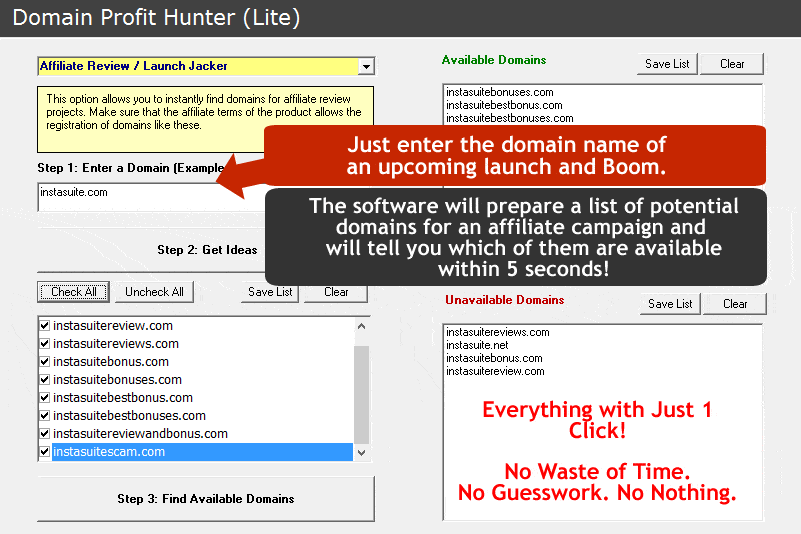801x534 pixels.
Task: Open the Affiliate Review / Launch Jacker dropdown
Action: click(x=366, y=66)
